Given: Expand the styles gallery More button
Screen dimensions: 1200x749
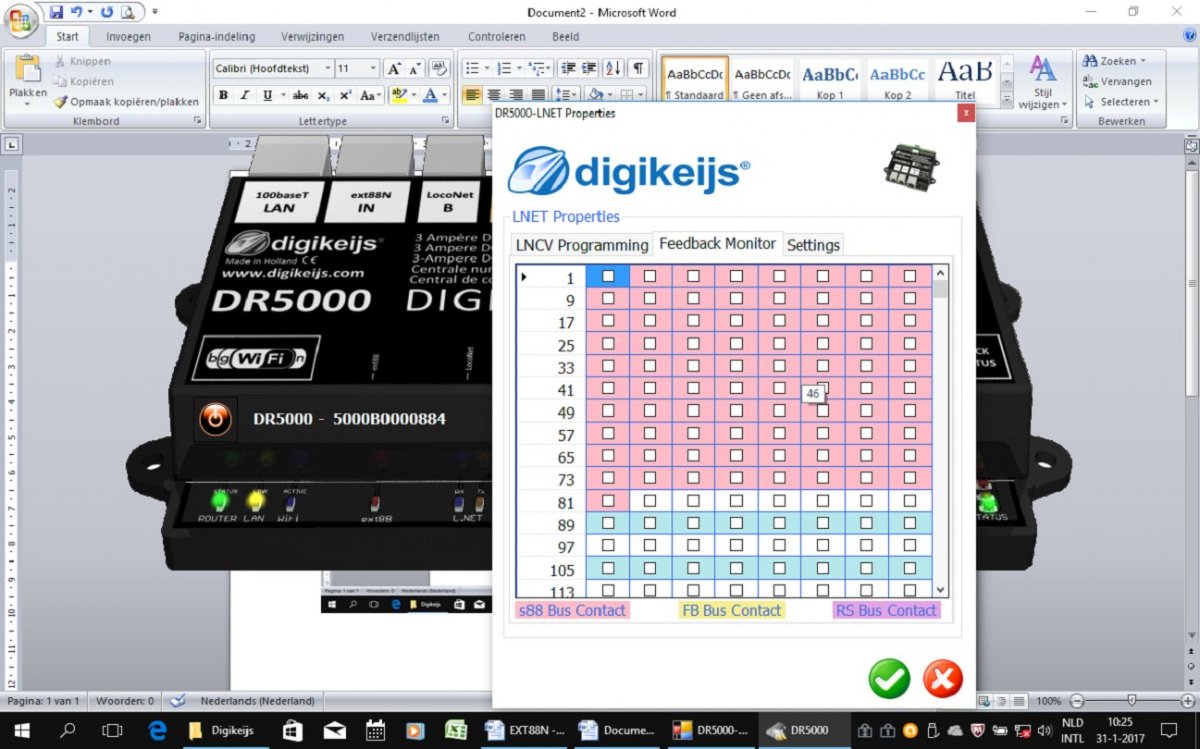Looking at the screenshot, I should pos(1008,100).
